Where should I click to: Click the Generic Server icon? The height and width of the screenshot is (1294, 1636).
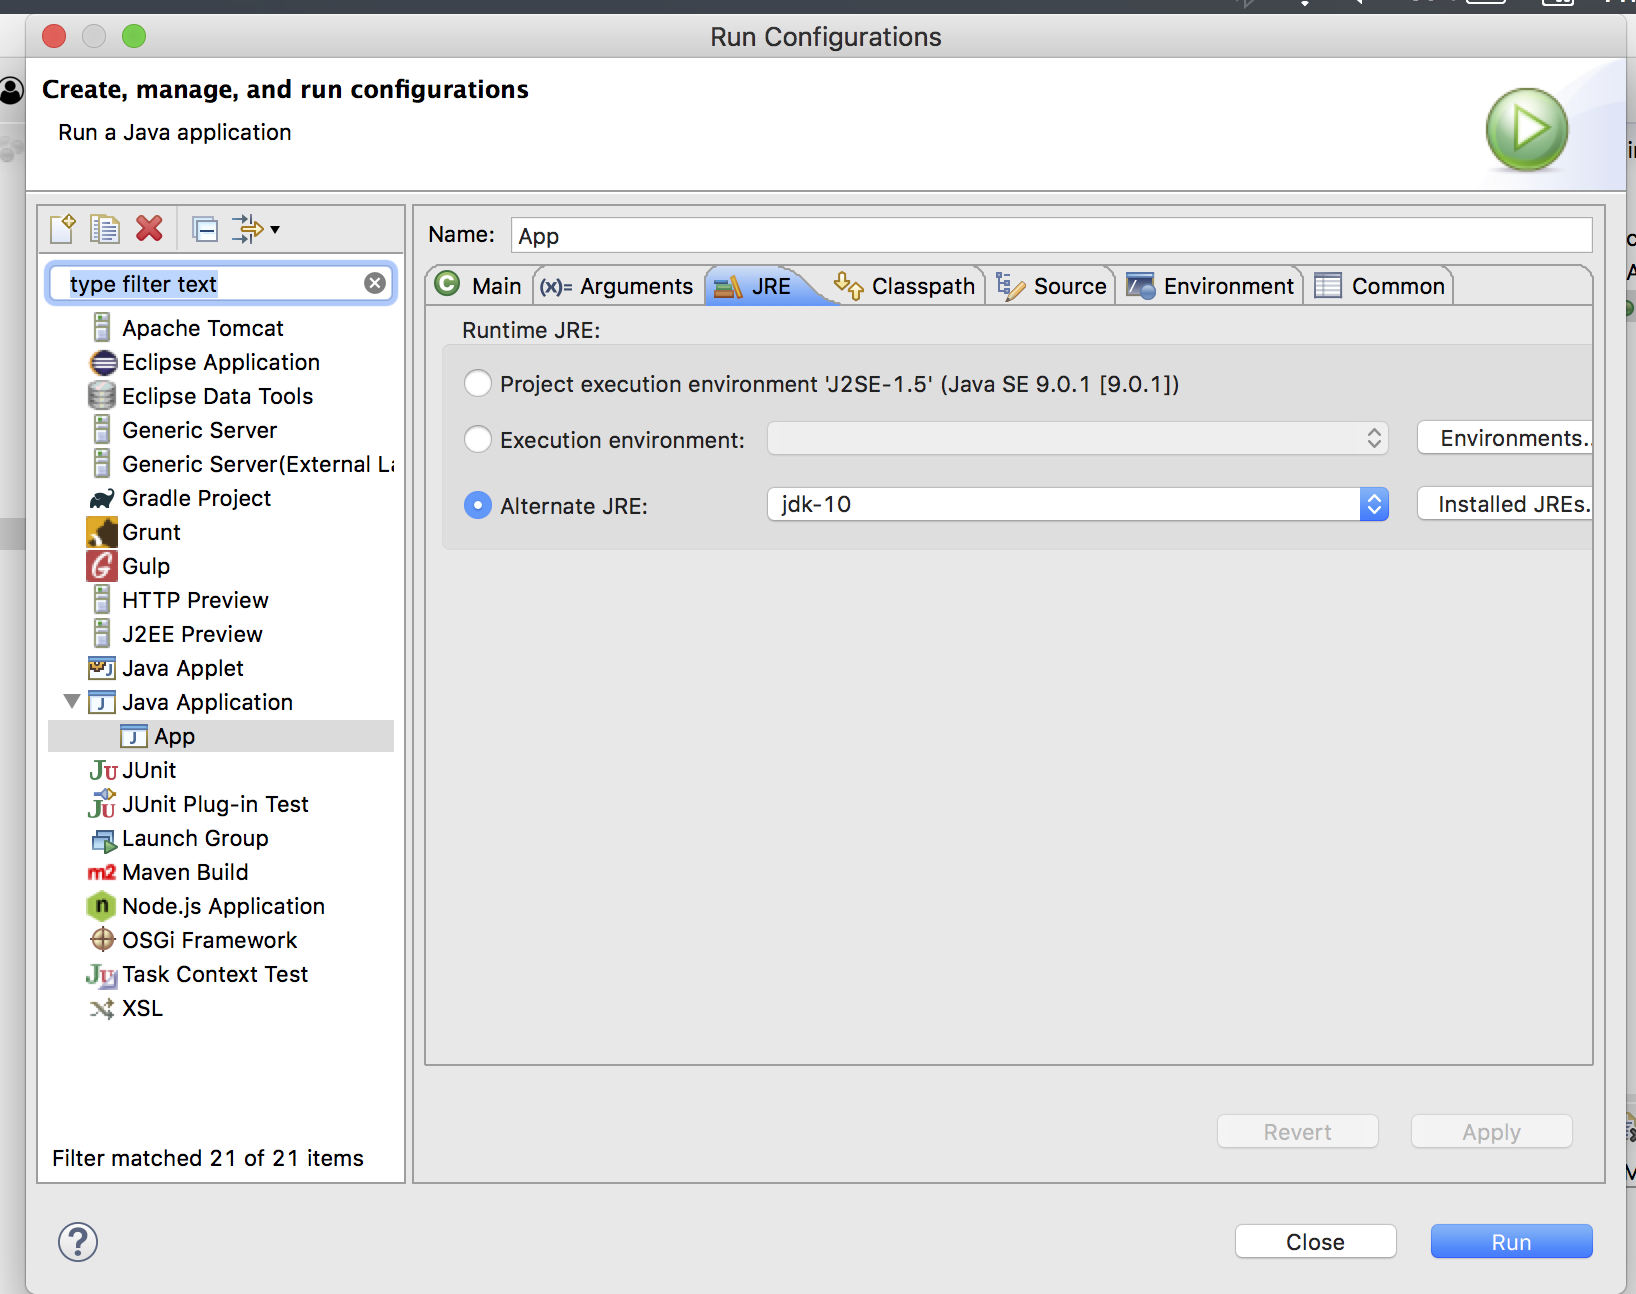tap(102, 429)
